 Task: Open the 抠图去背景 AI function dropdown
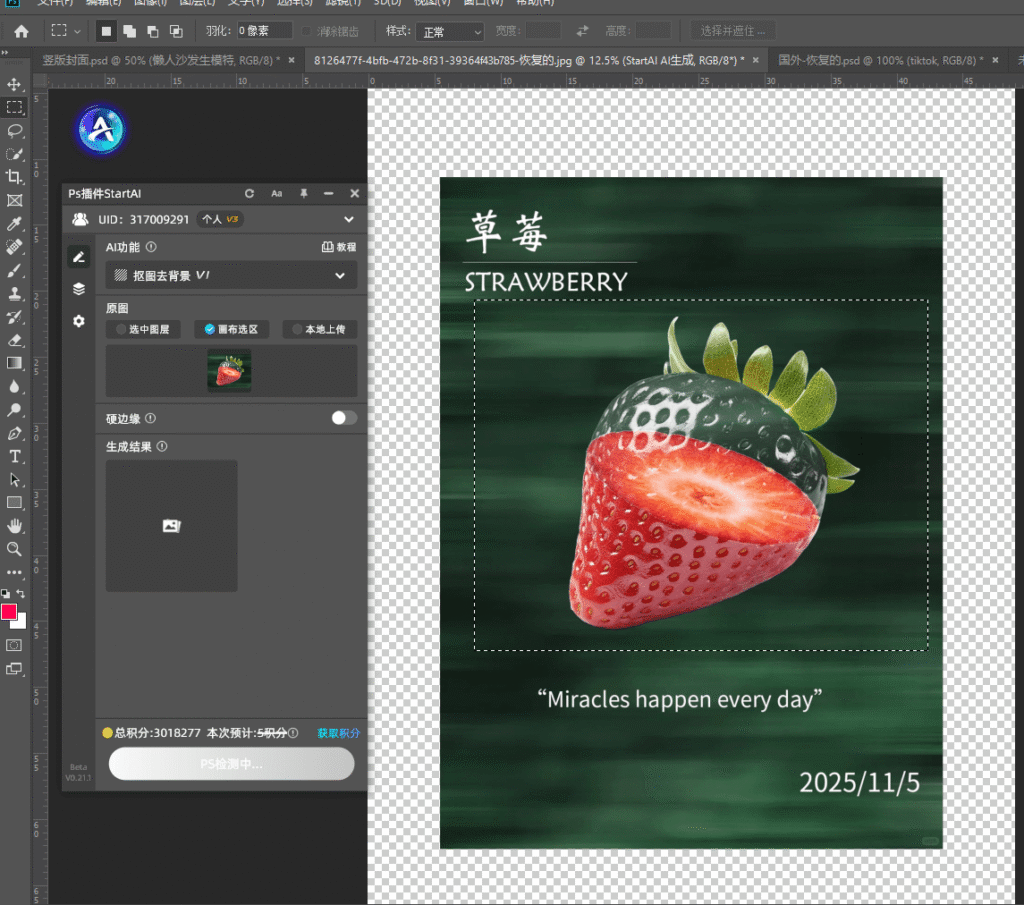coord(231,275)
